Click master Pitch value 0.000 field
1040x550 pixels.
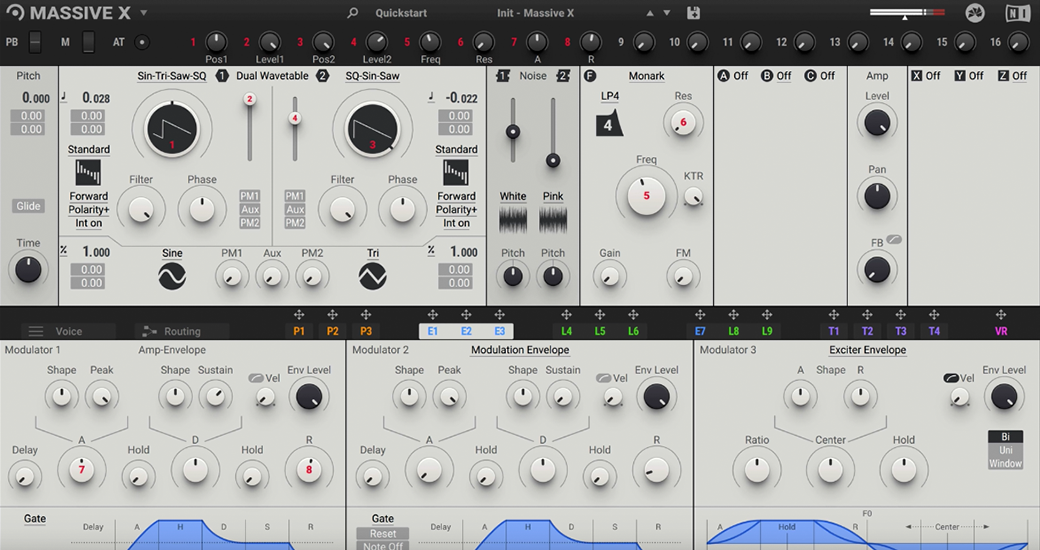(35, 98)
